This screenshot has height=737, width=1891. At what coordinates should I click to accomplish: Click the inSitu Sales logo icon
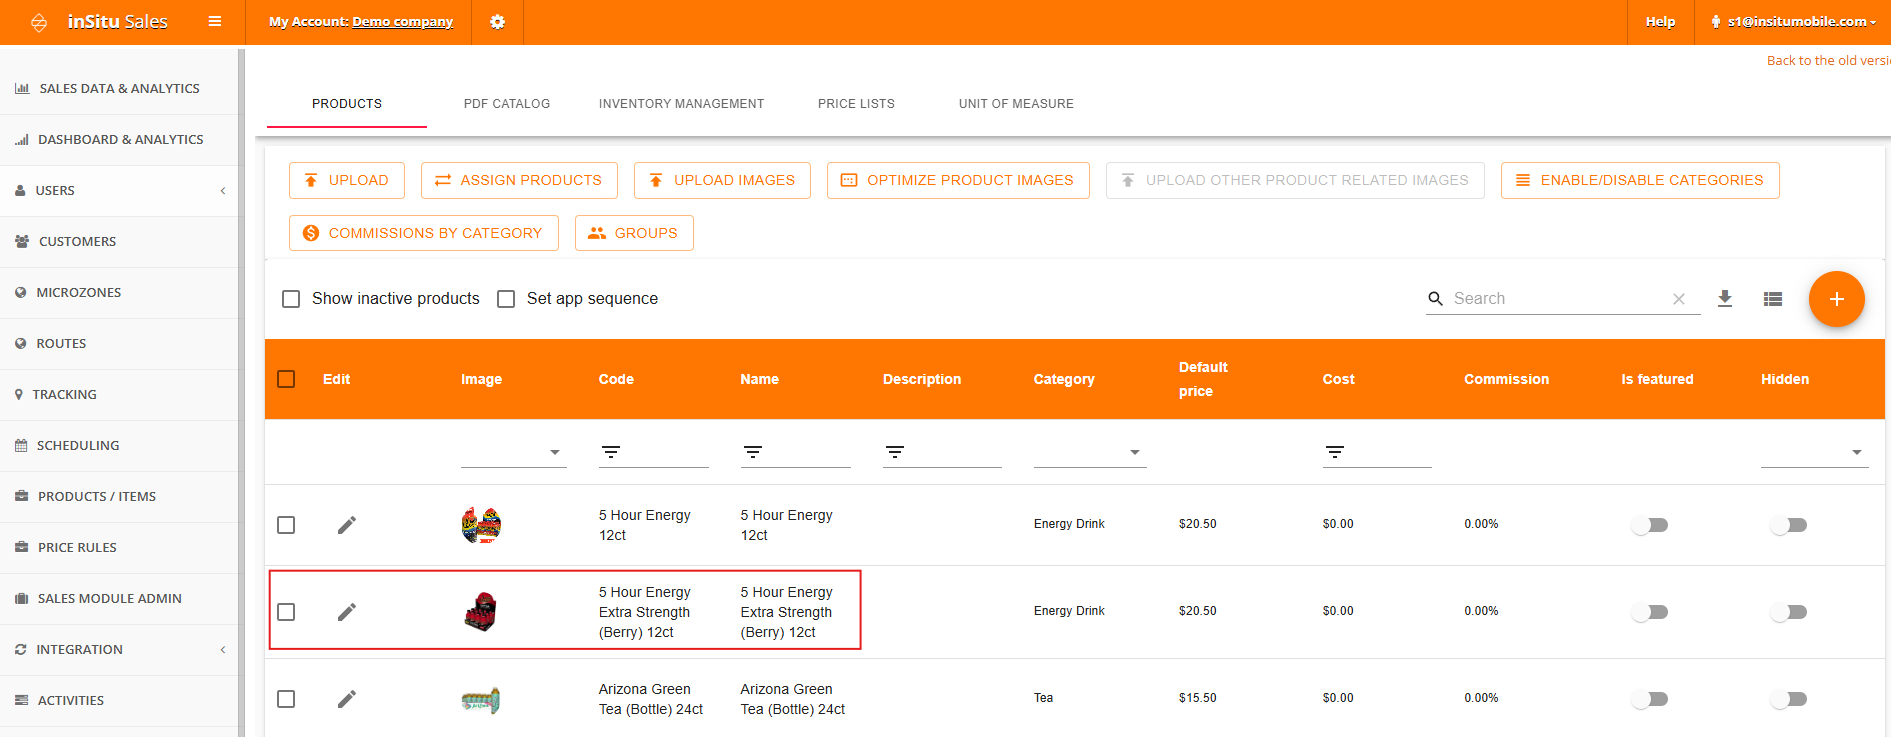coord(39,22)
